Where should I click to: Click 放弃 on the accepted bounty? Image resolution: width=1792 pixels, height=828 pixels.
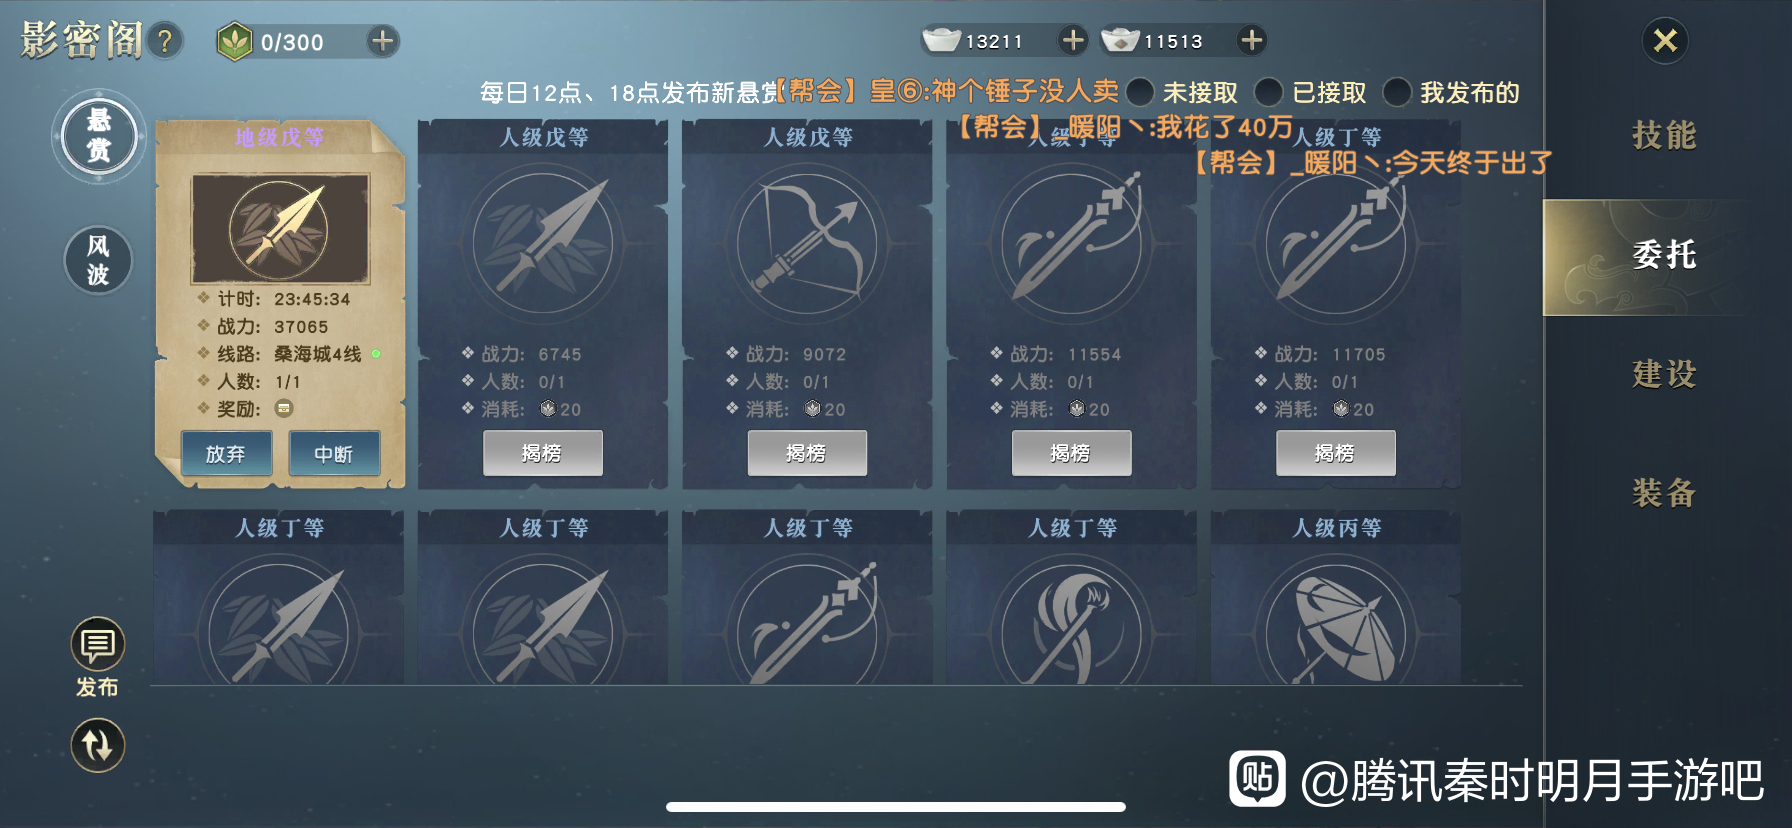point(226,454)
